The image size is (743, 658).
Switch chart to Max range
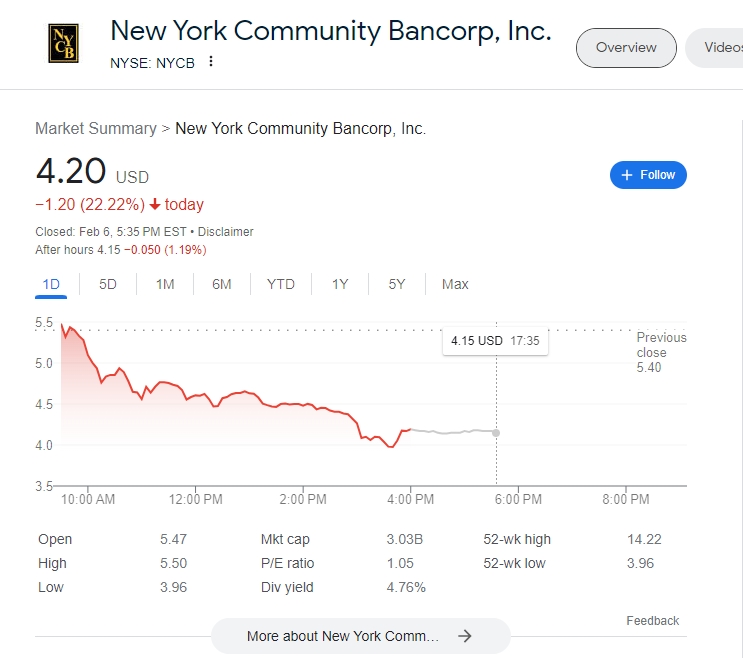(455, 284)
